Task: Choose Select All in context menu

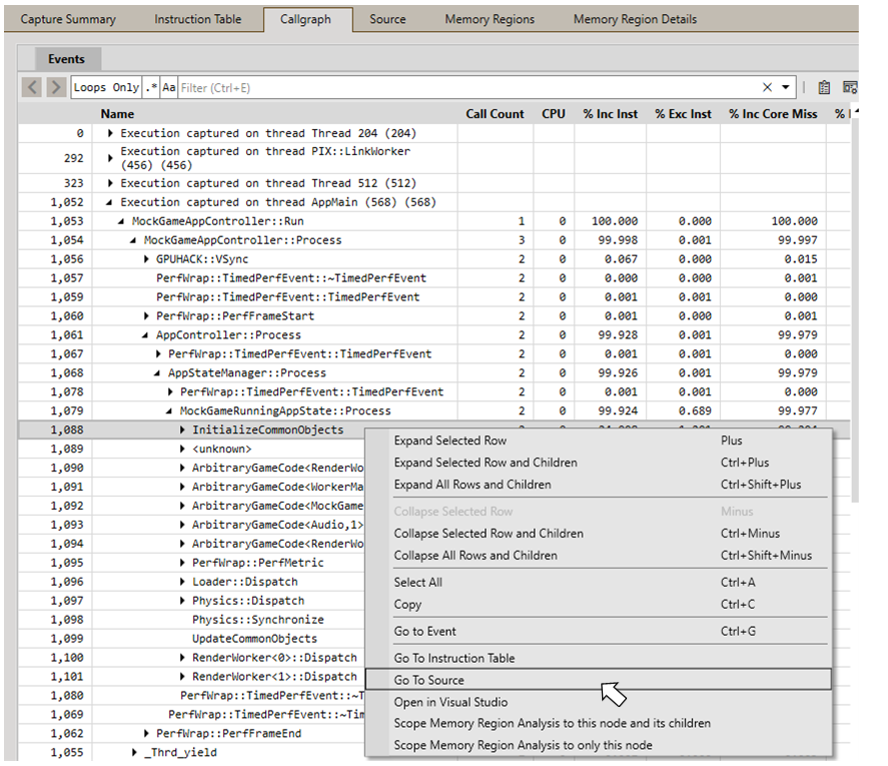Action: 599,582
